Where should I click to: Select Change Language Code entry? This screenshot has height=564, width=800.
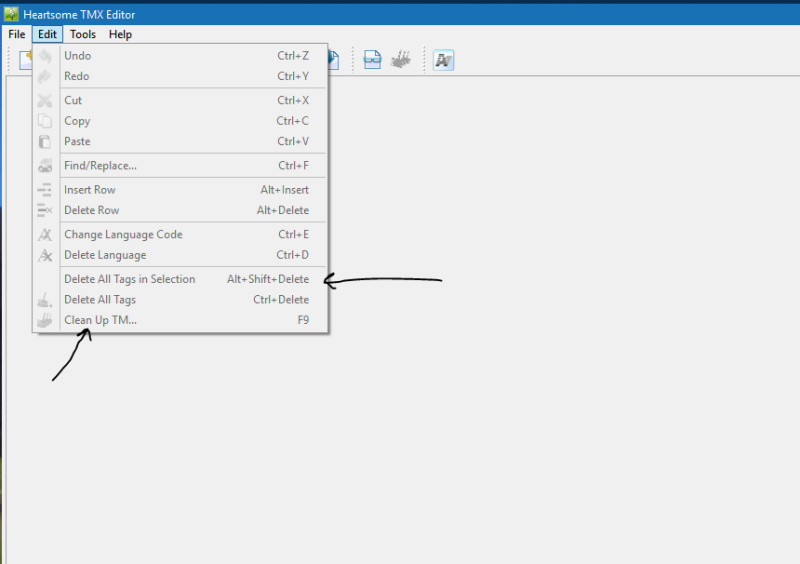[x=180, y=234]
